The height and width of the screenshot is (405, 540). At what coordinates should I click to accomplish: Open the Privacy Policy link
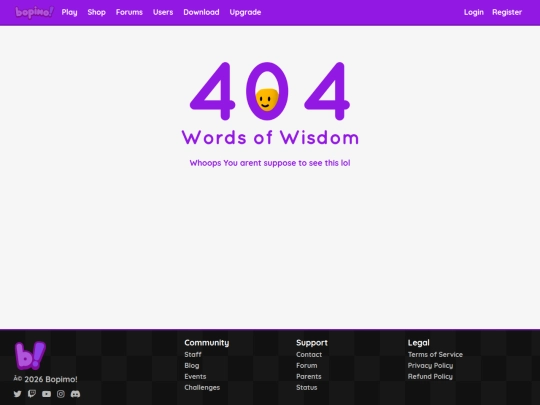click(430, 365)
